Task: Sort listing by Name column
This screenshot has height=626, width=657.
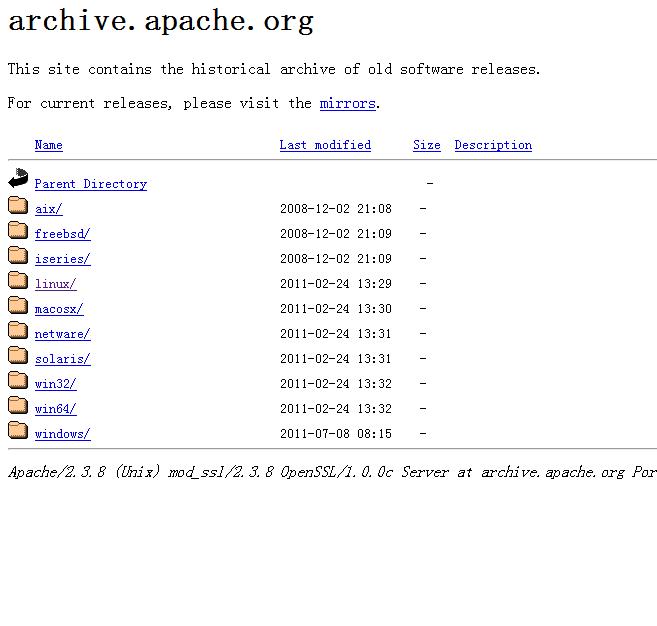Action: (49, 145)
